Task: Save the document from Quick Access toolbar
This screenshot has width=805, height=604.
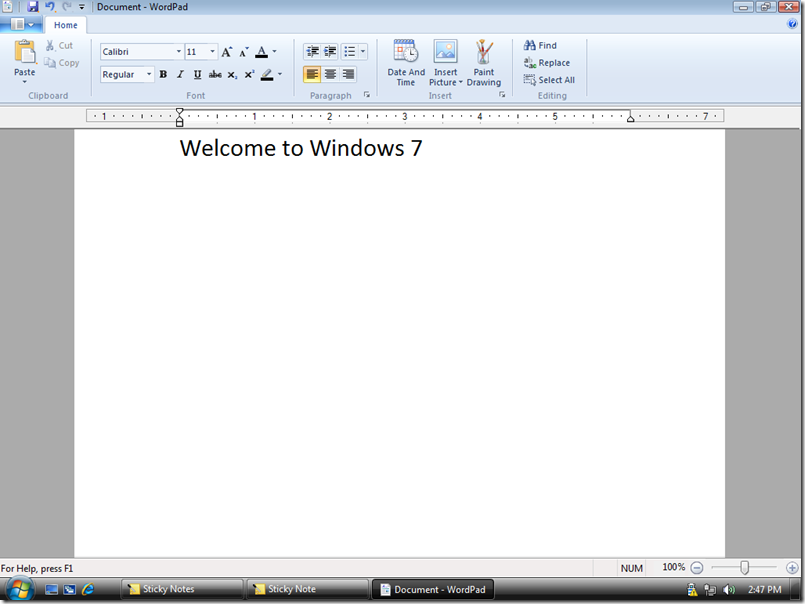Action: tap(33, 7)
